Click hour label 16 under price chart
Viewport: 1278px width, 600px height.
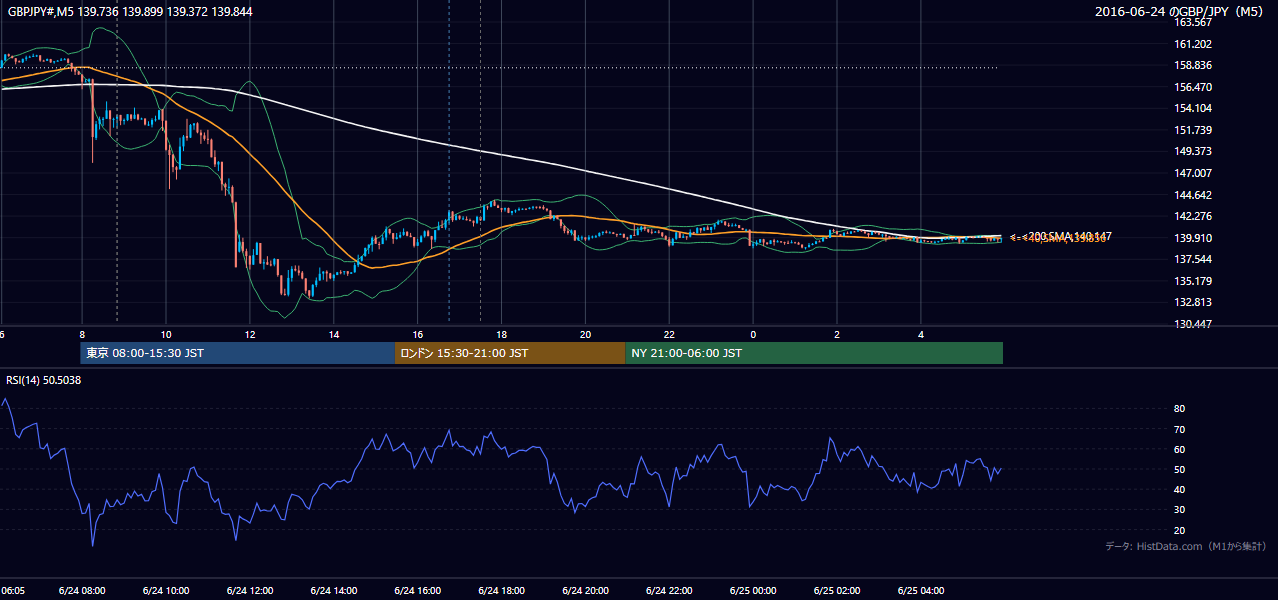click(x=418, y=334)
